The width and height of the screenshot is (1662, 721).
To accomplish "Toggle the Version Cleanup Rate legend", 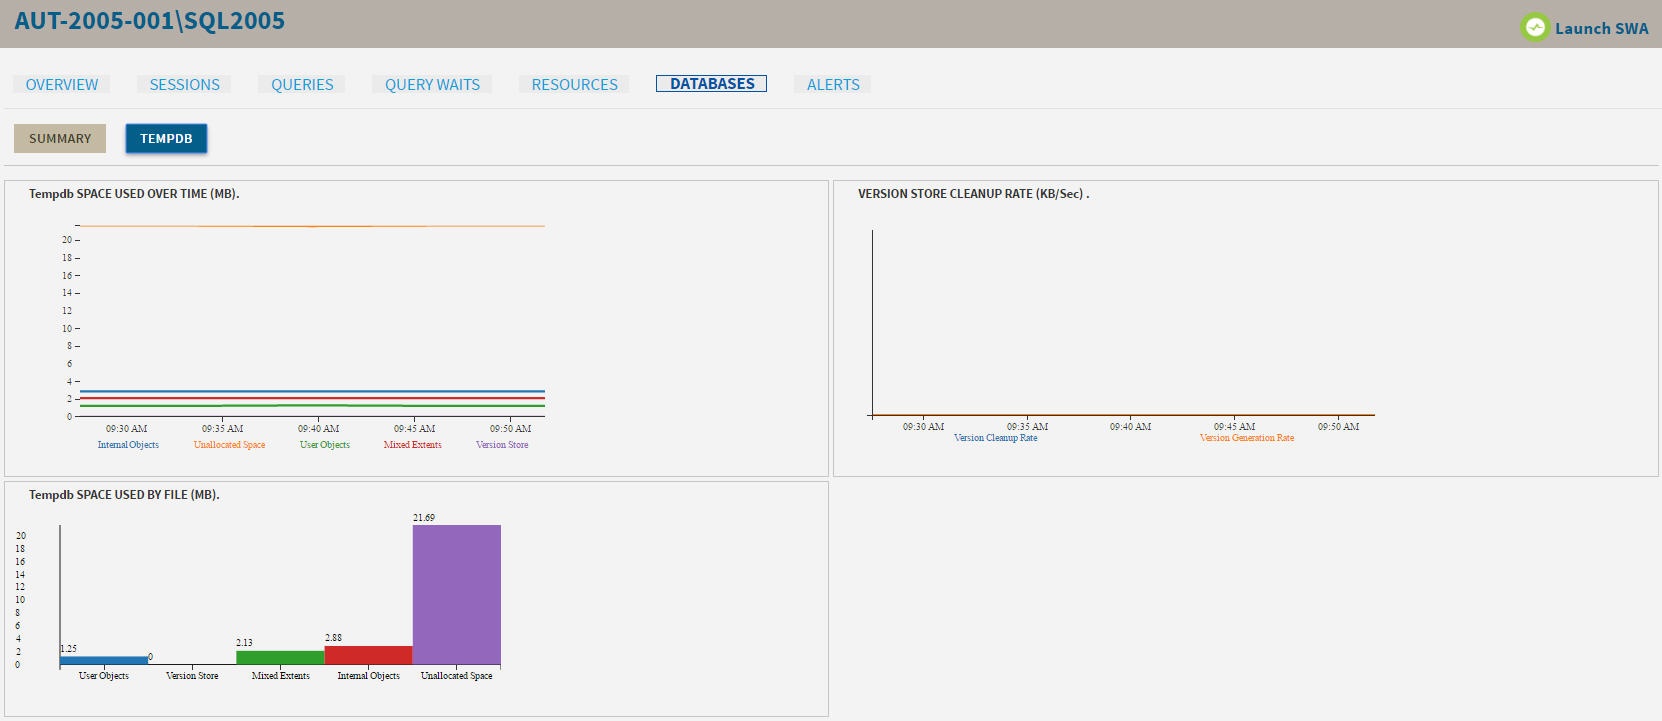I will [x=995, y=438].
